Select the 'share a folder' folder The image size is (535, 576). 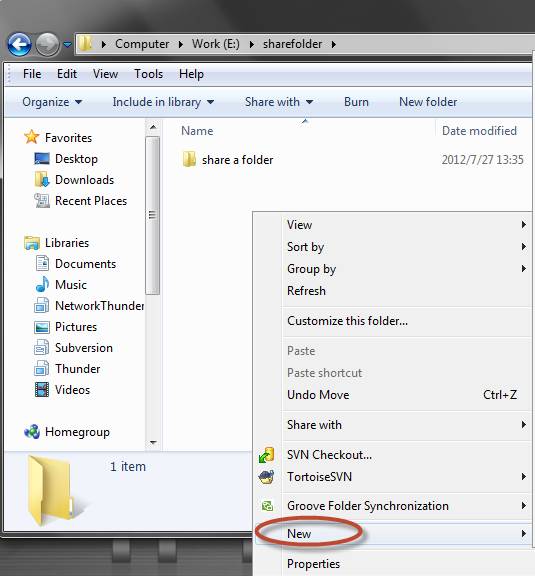click(x=228, y=160)
